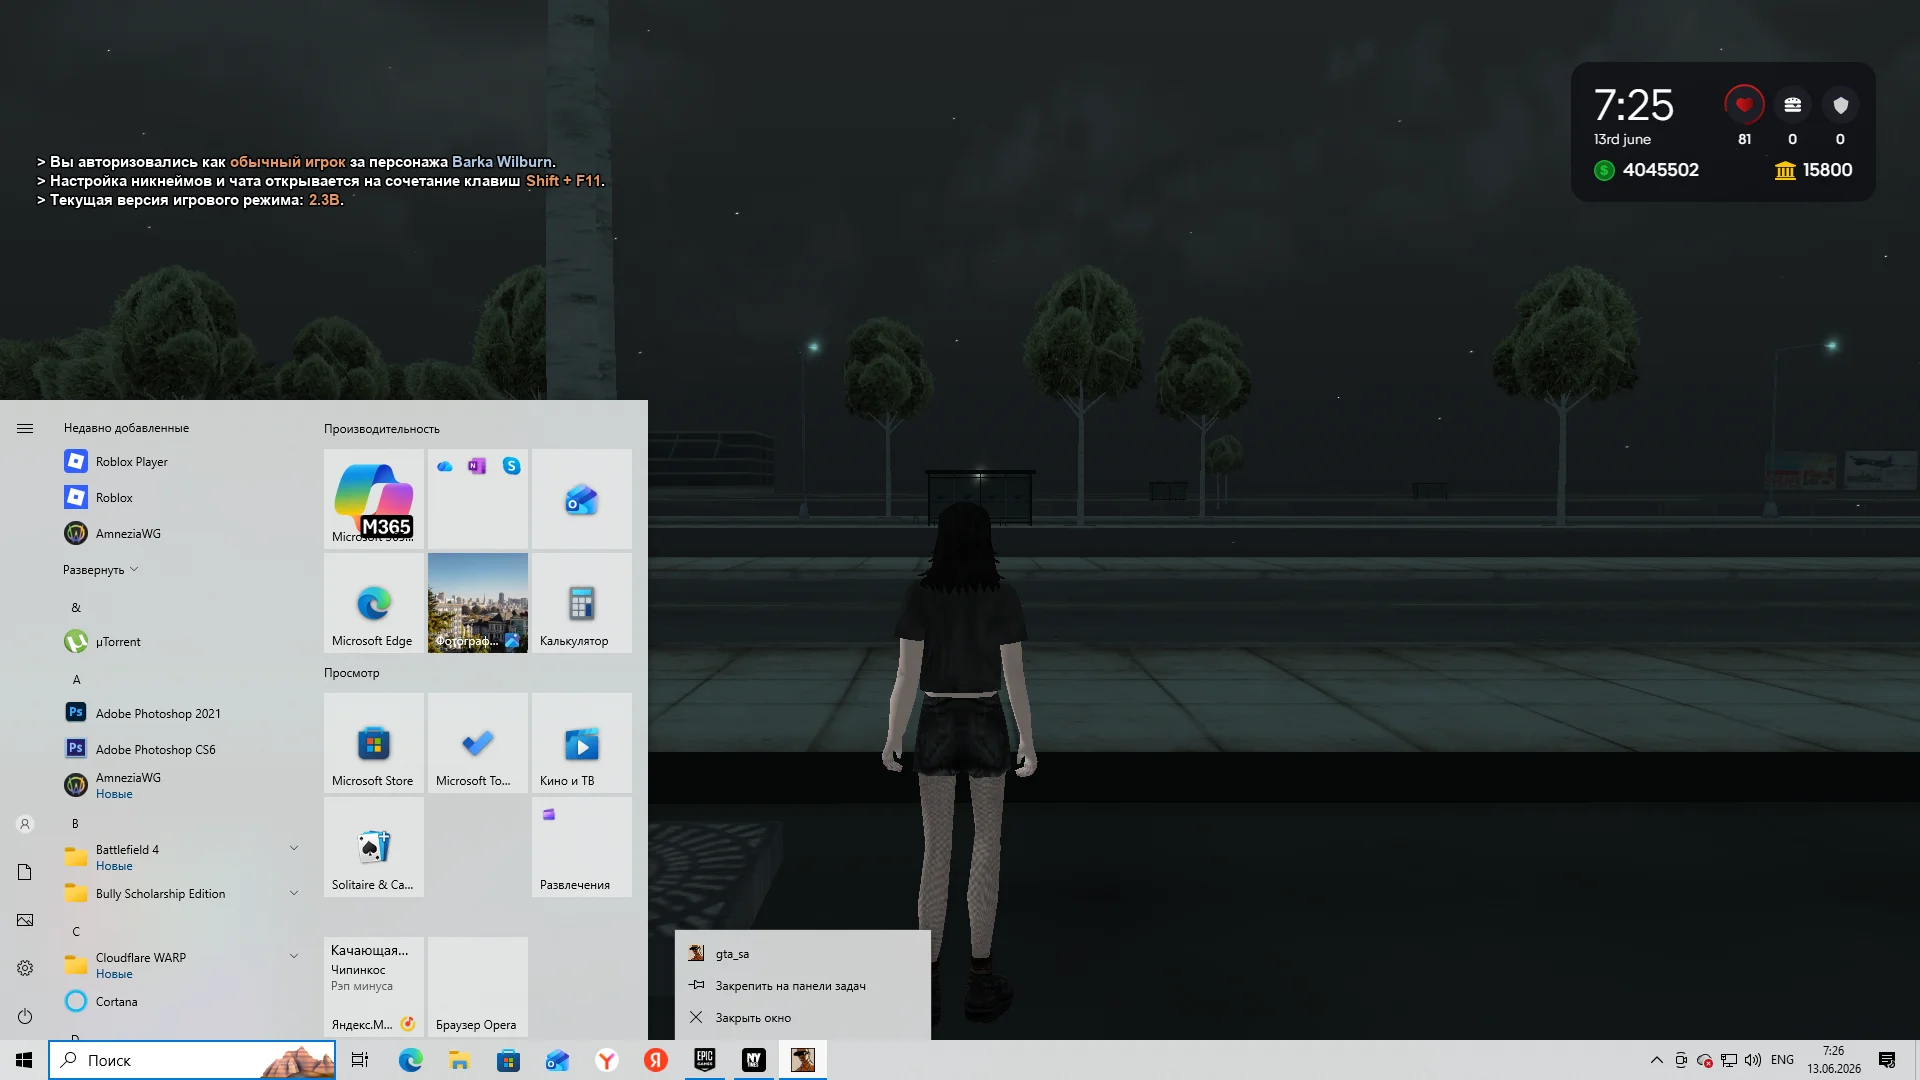Expand the recently added list via Развернуть
Screen dimensions: 1920x1080
coord(100,569)
